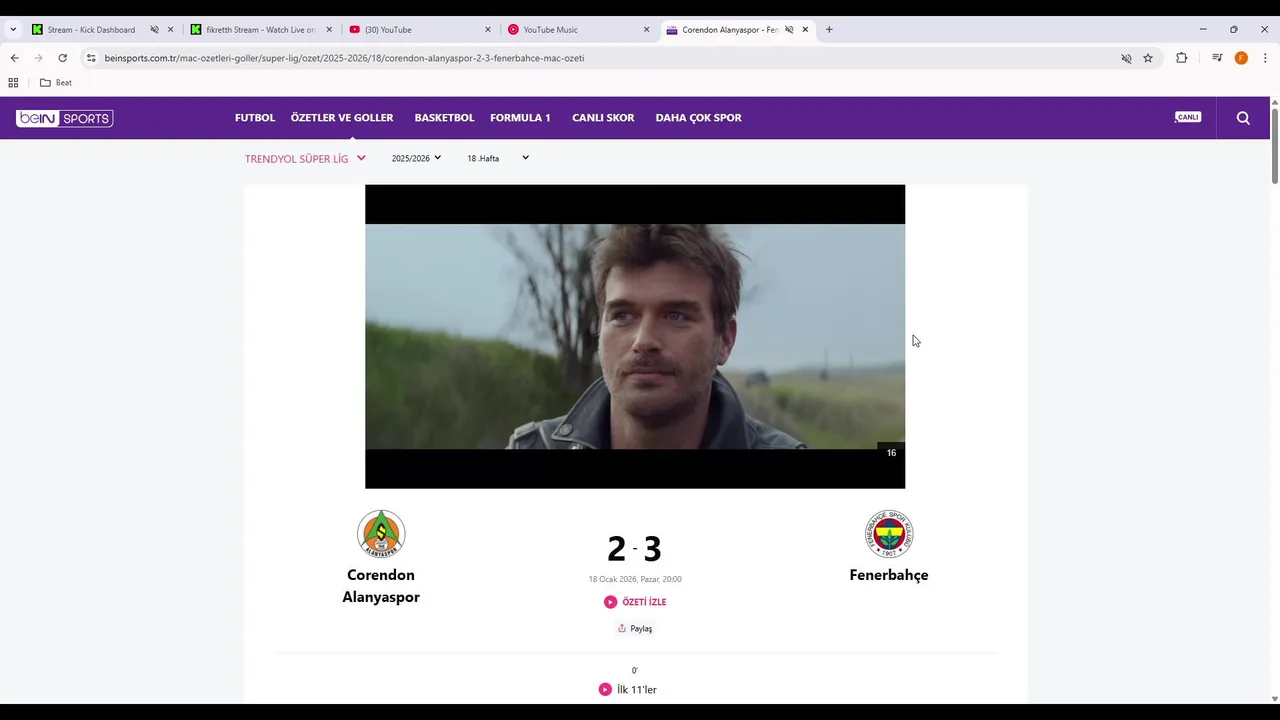Open the ÖZETLER VE GOLLER menu
Screen dimensions: 1280x720
click(342, 118)
